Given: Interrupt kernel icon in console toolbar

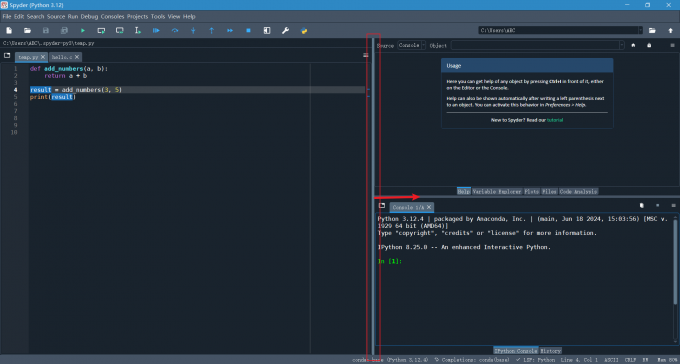Looking at the screenshot, I should pos(657,206).
